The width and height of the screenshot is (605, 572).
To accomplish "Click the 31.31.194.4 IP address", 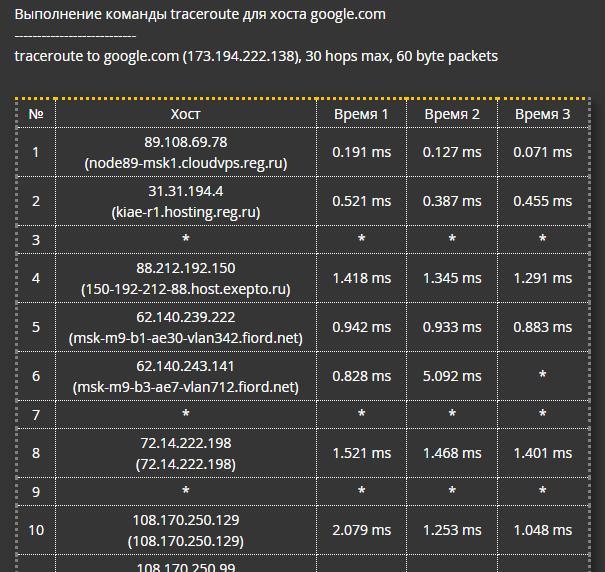I will (186, 191).
